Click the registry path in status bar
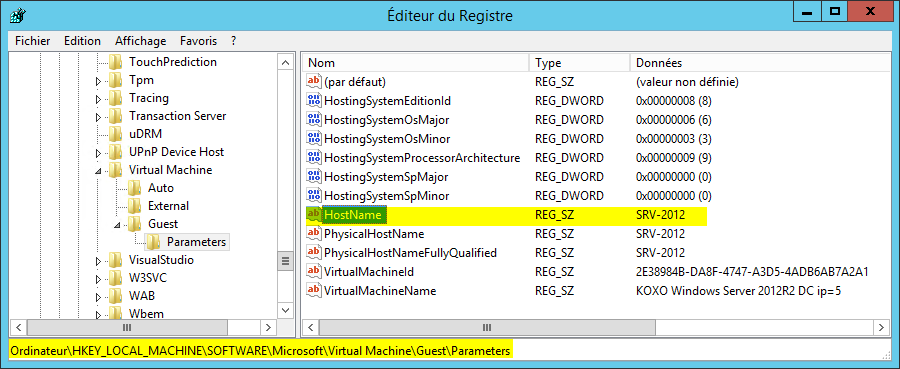 tap(260, 350)
